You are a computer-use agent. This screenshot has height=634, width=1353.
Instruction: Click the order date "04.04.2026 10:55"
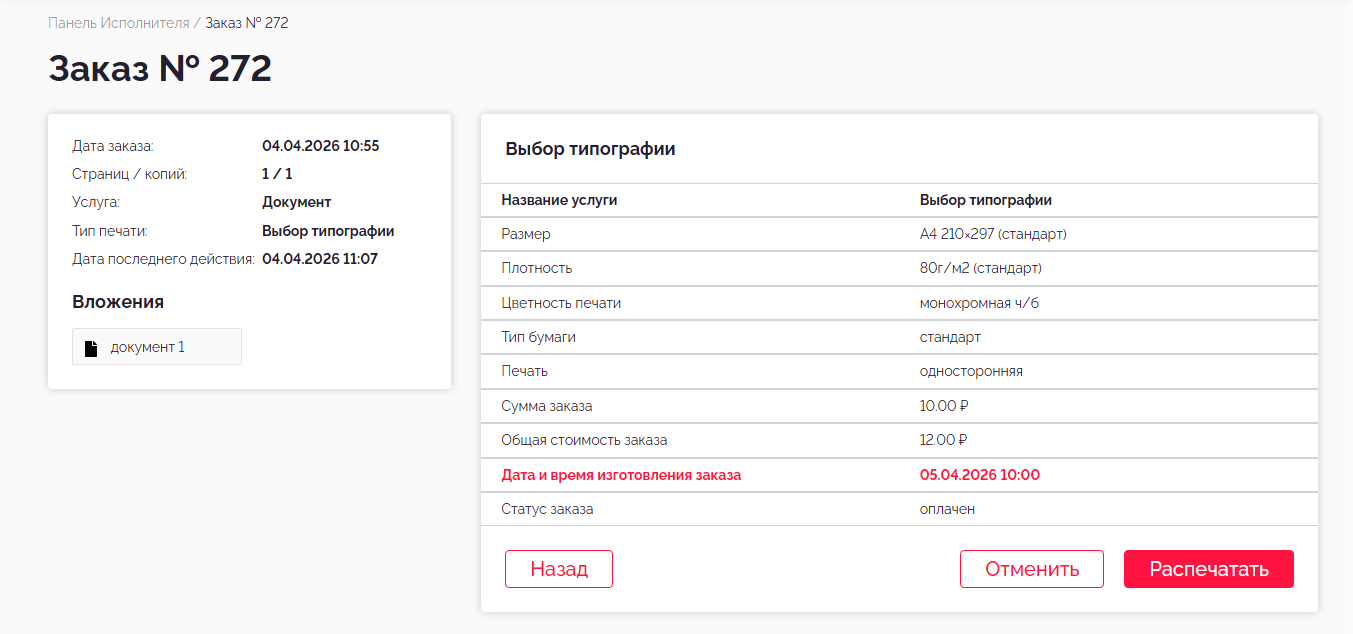coord(320,146)
